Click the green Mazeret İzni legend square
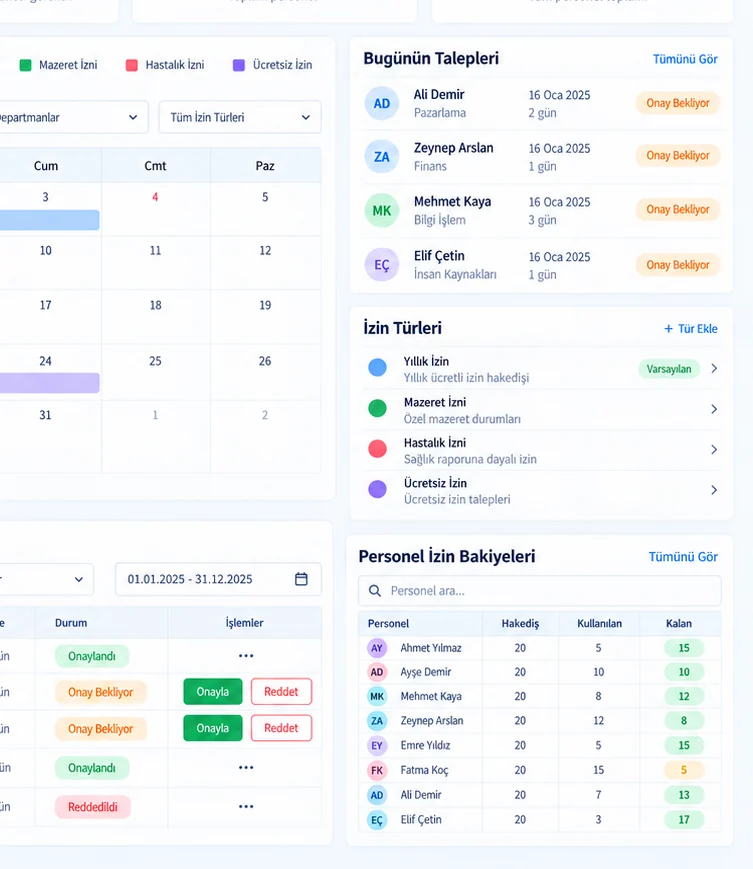This screenshot has height=869, width=753. (25, 65)
